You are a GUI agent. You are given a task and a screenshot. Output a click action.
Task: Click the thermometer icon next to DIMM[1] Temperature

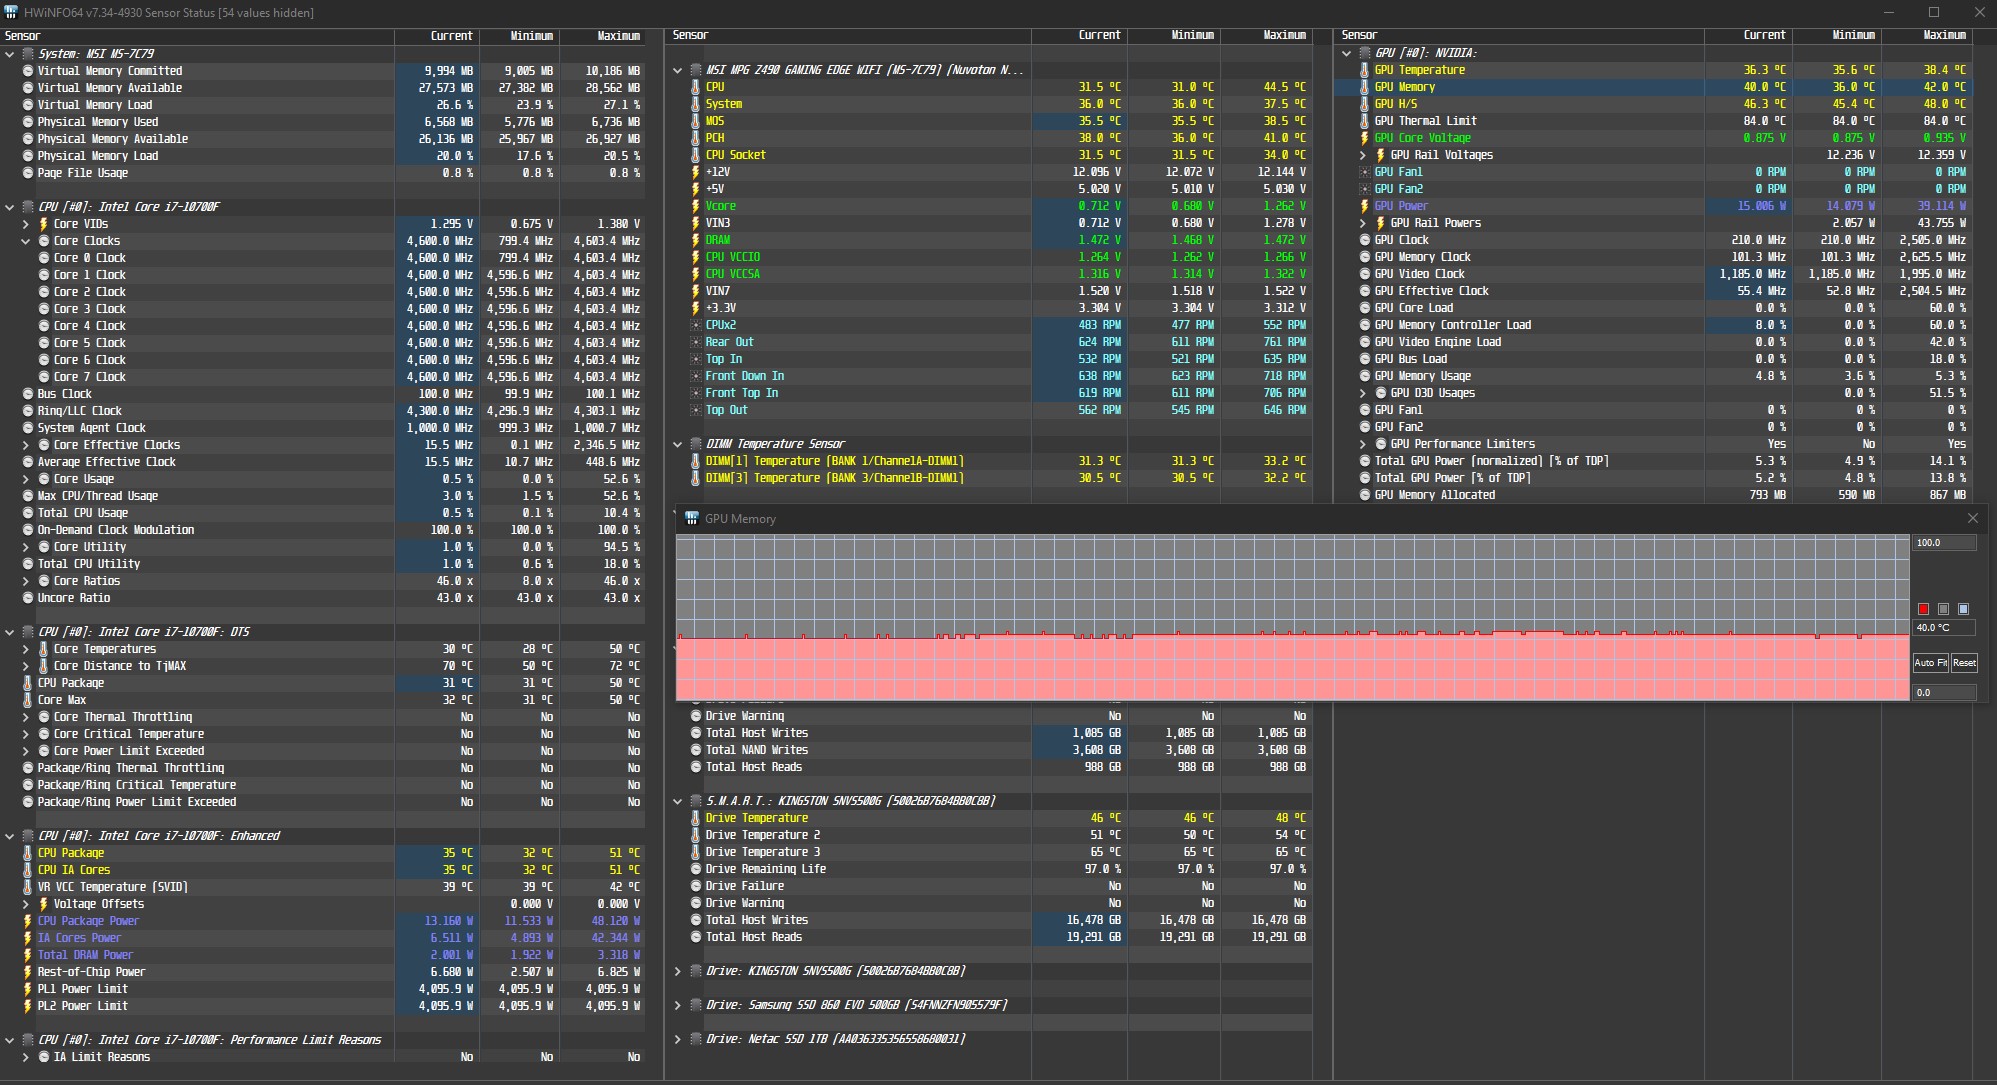tap(696, 461)
